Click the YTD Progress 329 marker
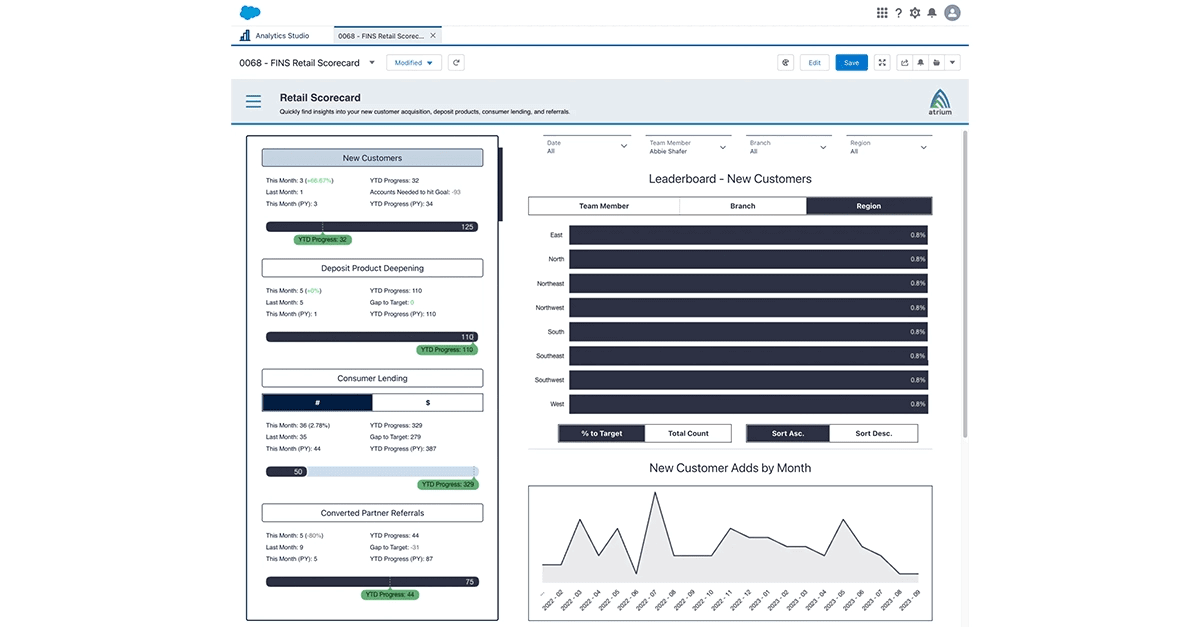 [x=447, y=484]
